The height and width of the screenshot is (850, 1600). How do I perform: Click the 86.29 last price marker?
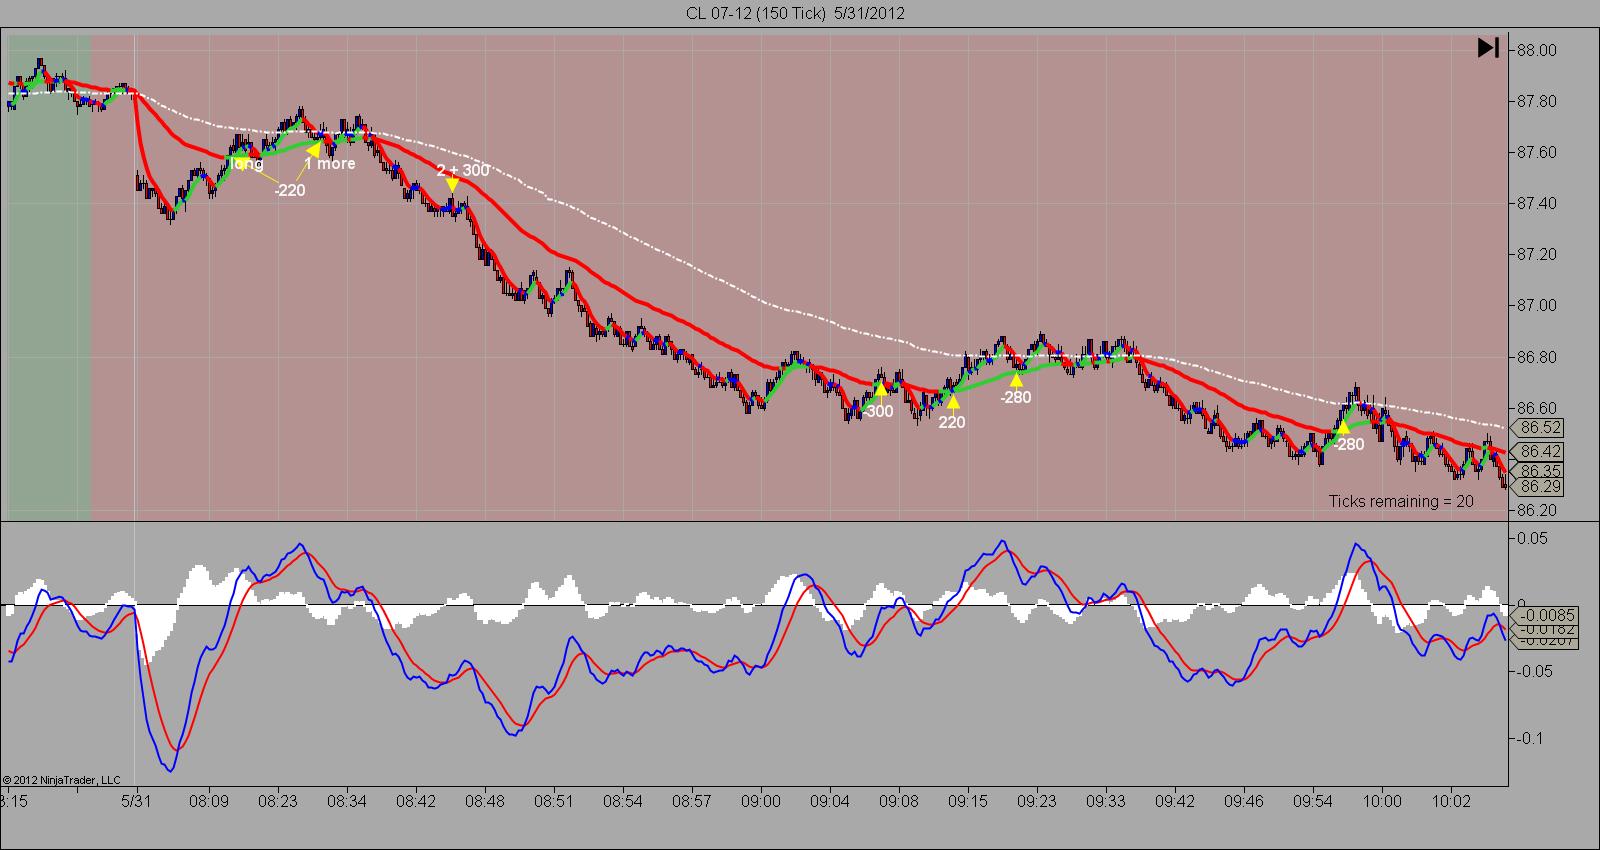coord(1539,487)
